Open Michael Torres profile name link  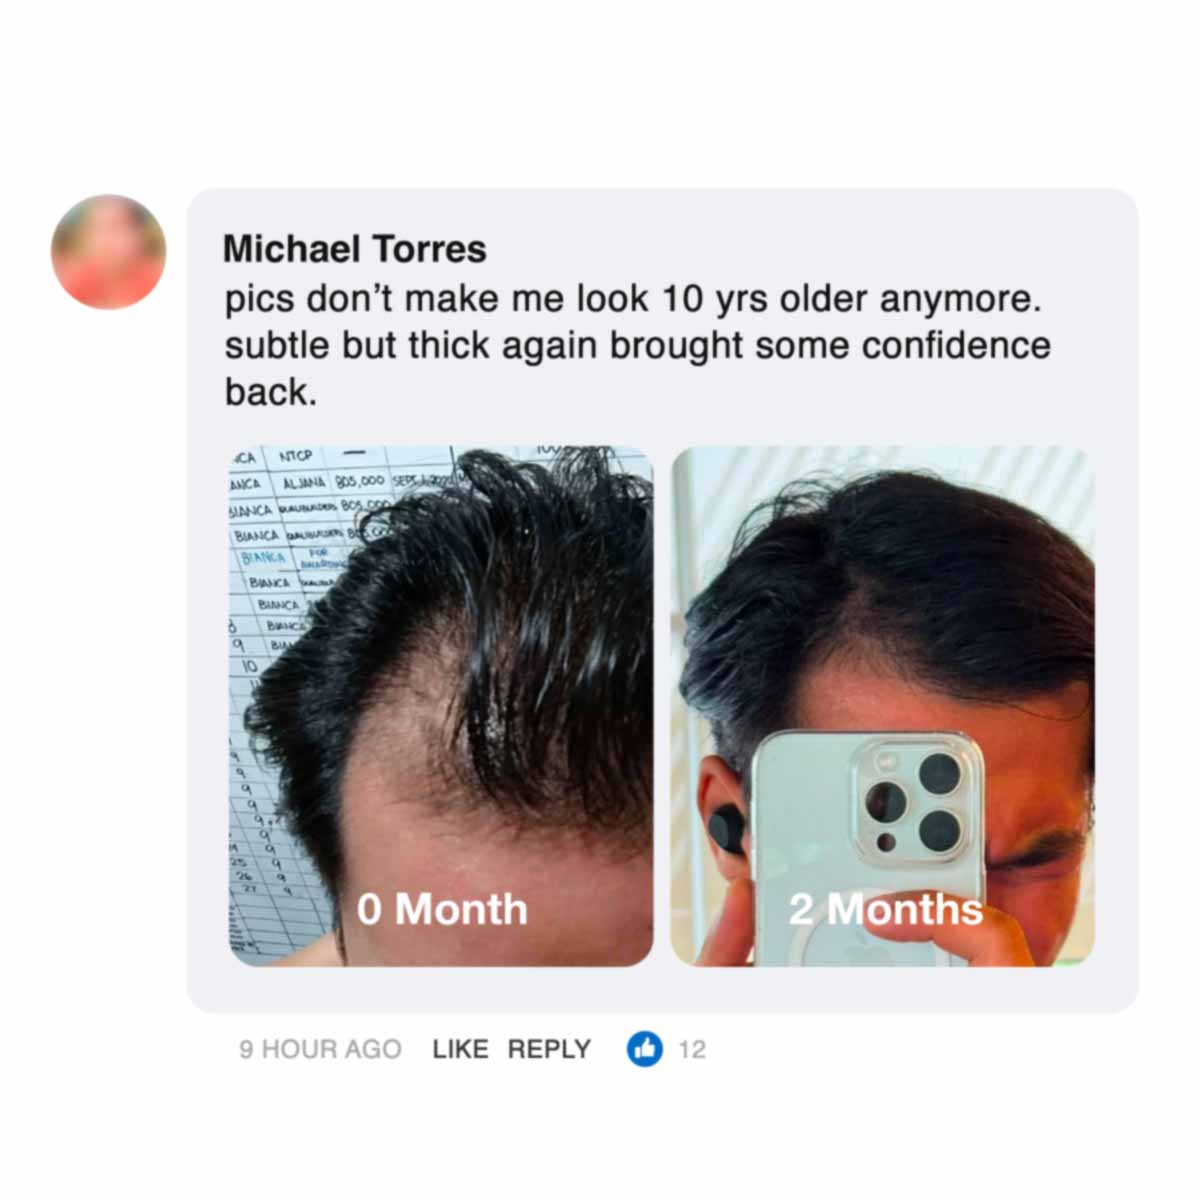click(355, 249)
